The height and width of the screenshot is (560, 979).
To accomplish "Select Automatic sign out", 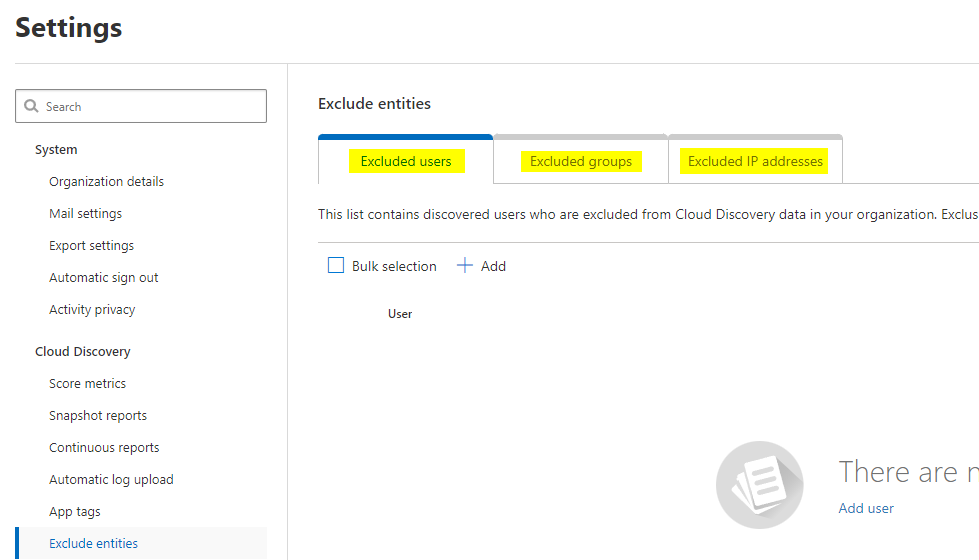I will point(104,277).
